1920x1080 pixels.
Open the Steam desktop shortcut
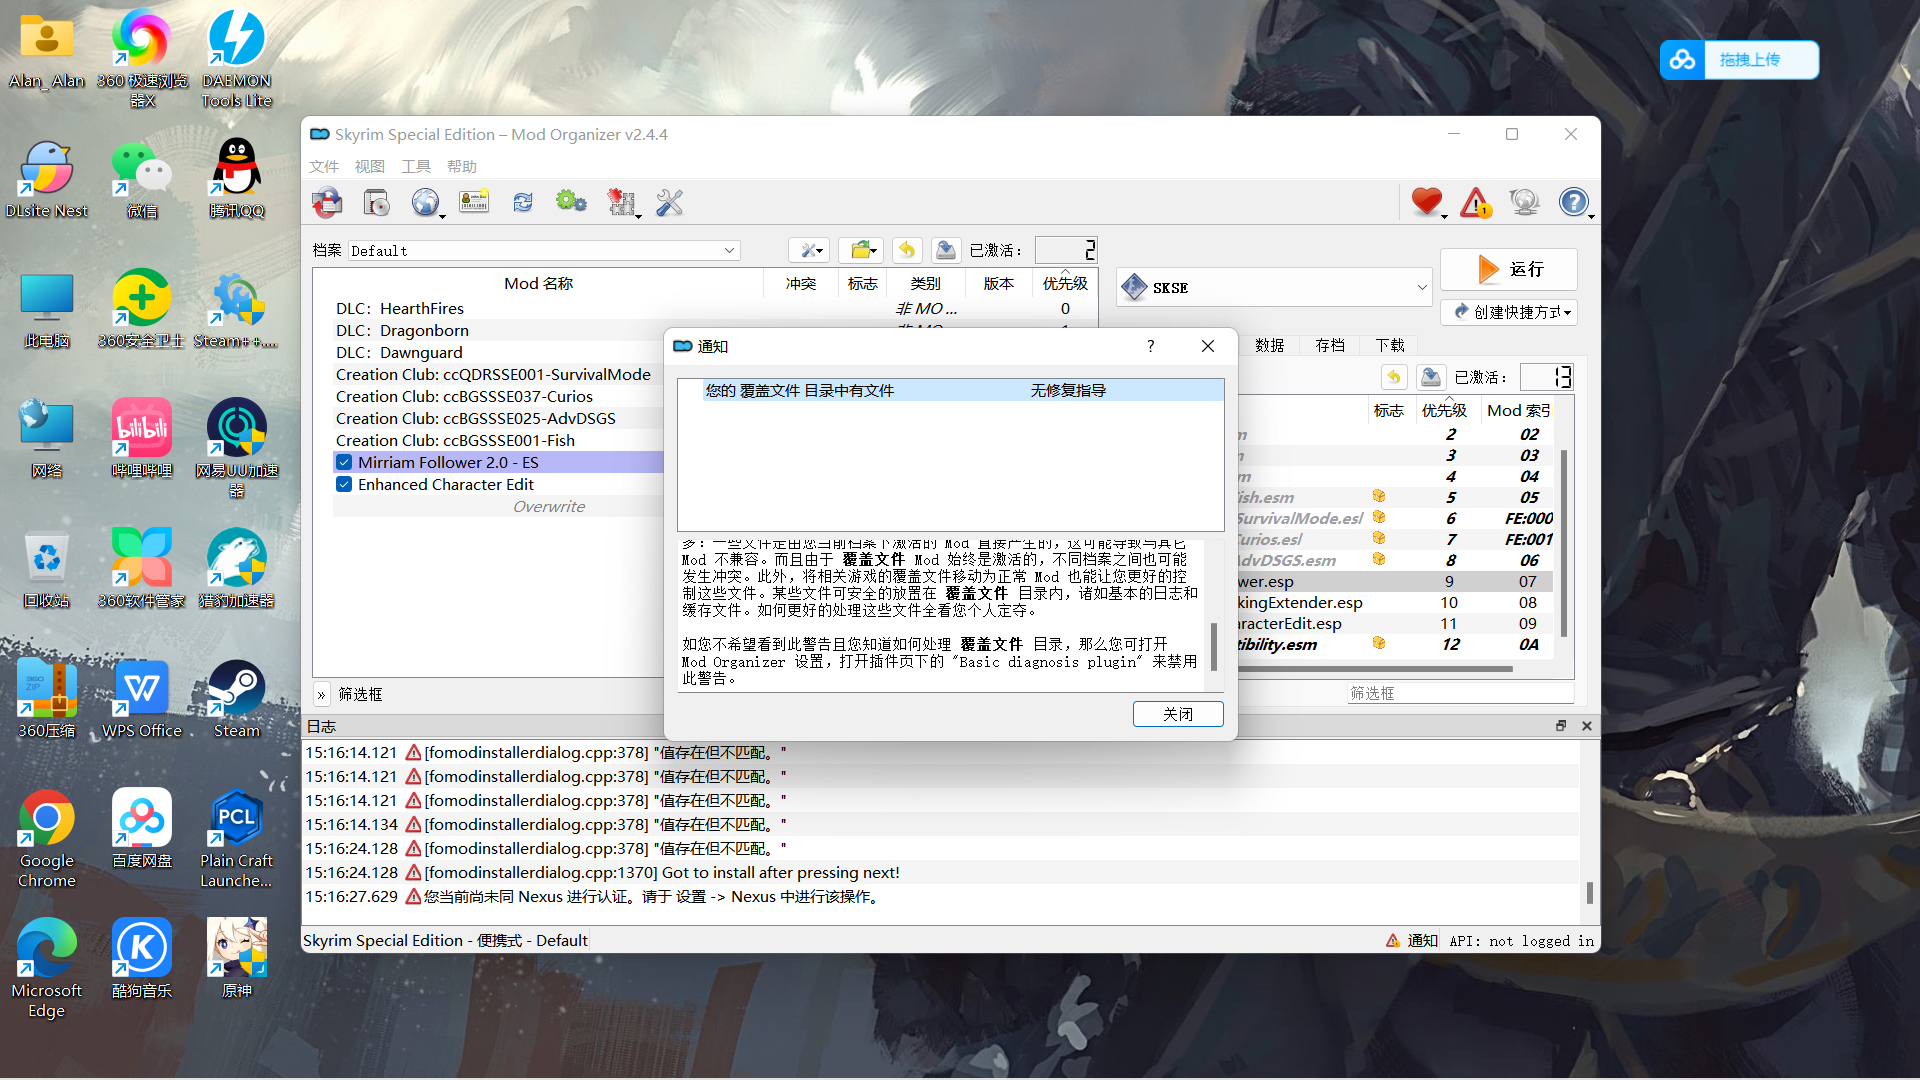tap(237, 699)
